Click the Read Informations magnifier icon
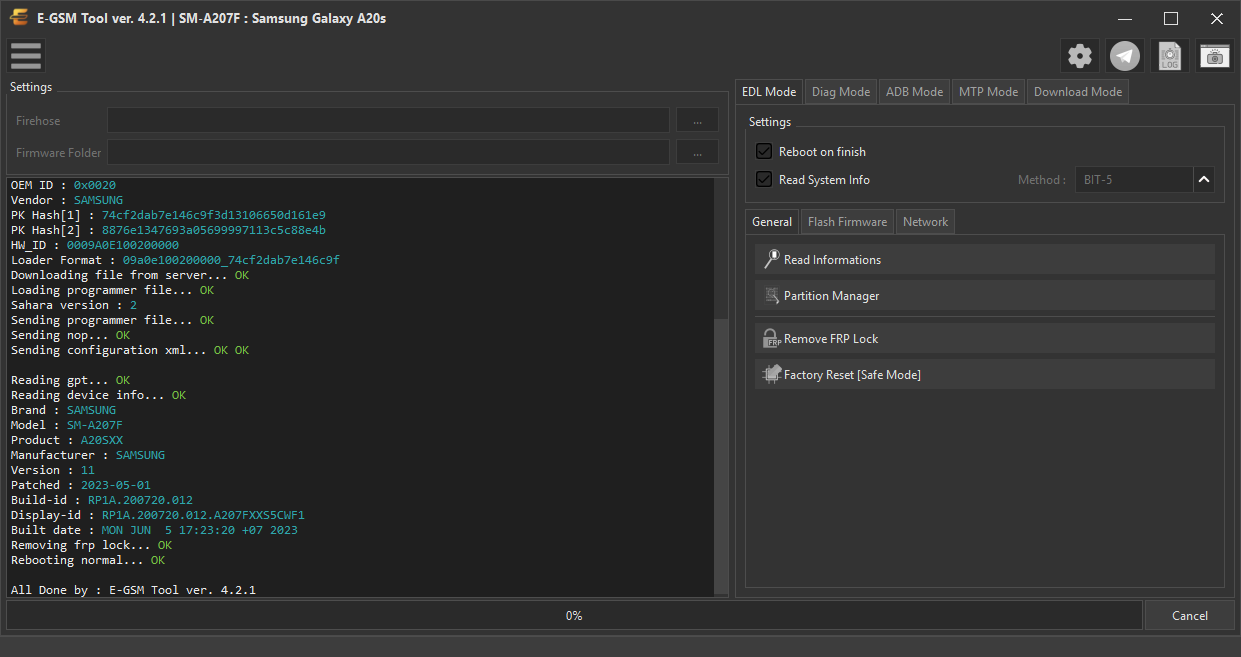 [771, 259]
